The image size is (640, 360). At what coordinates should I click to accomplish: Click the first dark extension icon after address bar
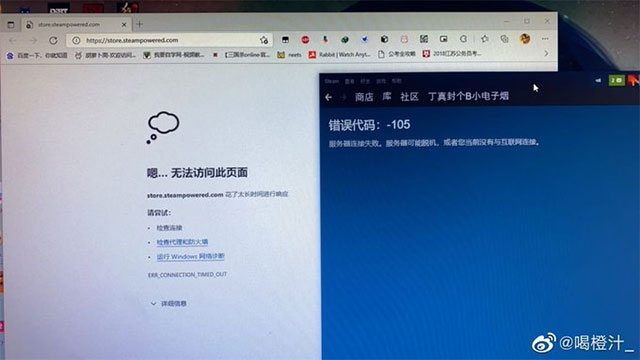[285, 40]
